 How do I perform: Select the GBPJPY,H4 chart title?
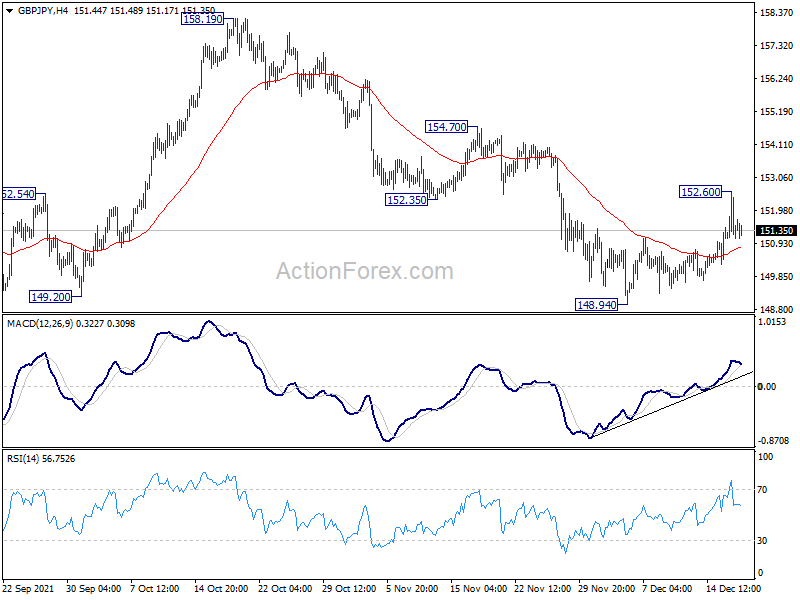tap(42, 10)
